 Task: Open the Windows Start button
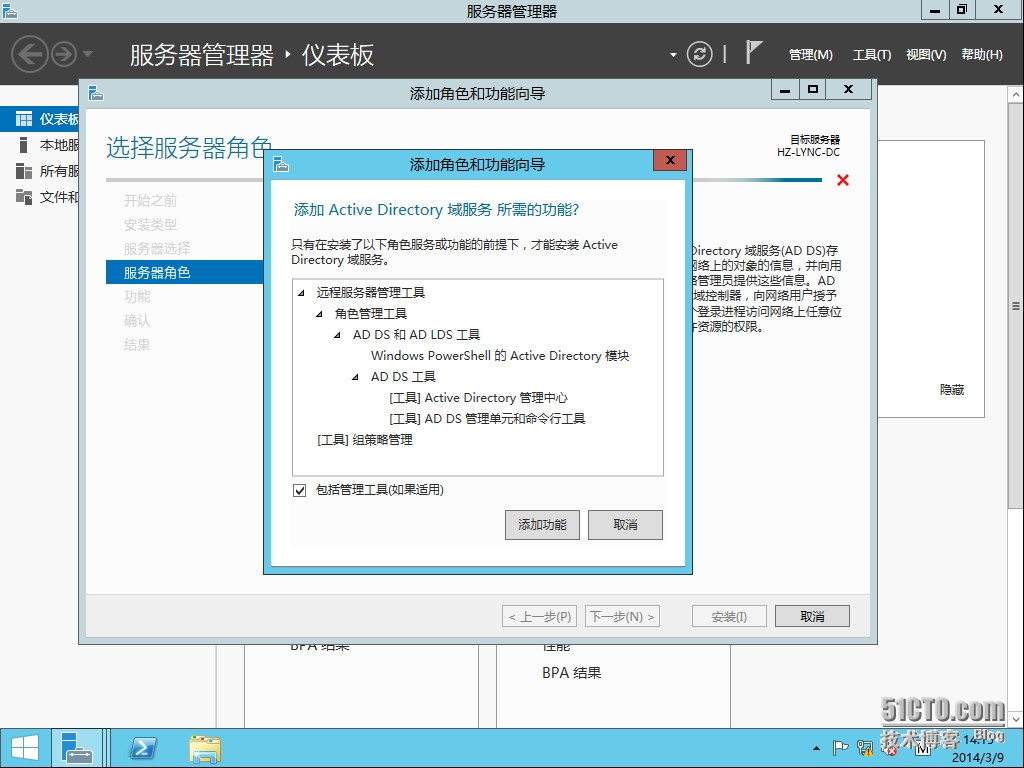[25, 748]
